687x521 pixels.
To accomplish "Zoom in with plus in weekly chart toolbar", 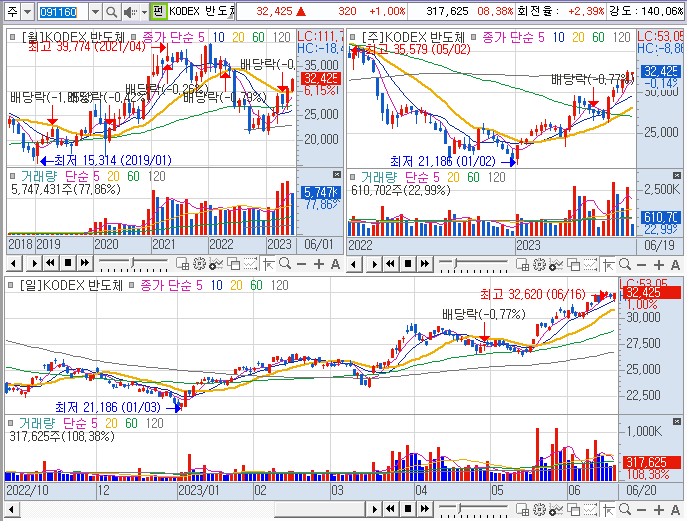I will (659, 265).
